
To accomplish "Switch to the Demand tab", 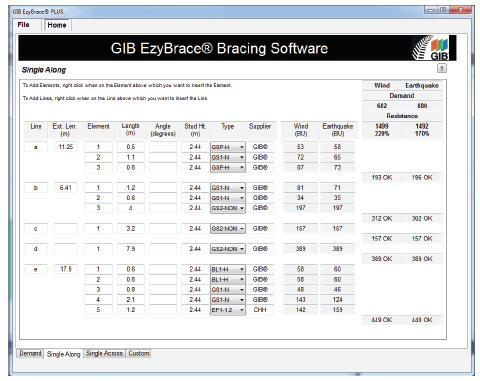I will click(30, 353).
